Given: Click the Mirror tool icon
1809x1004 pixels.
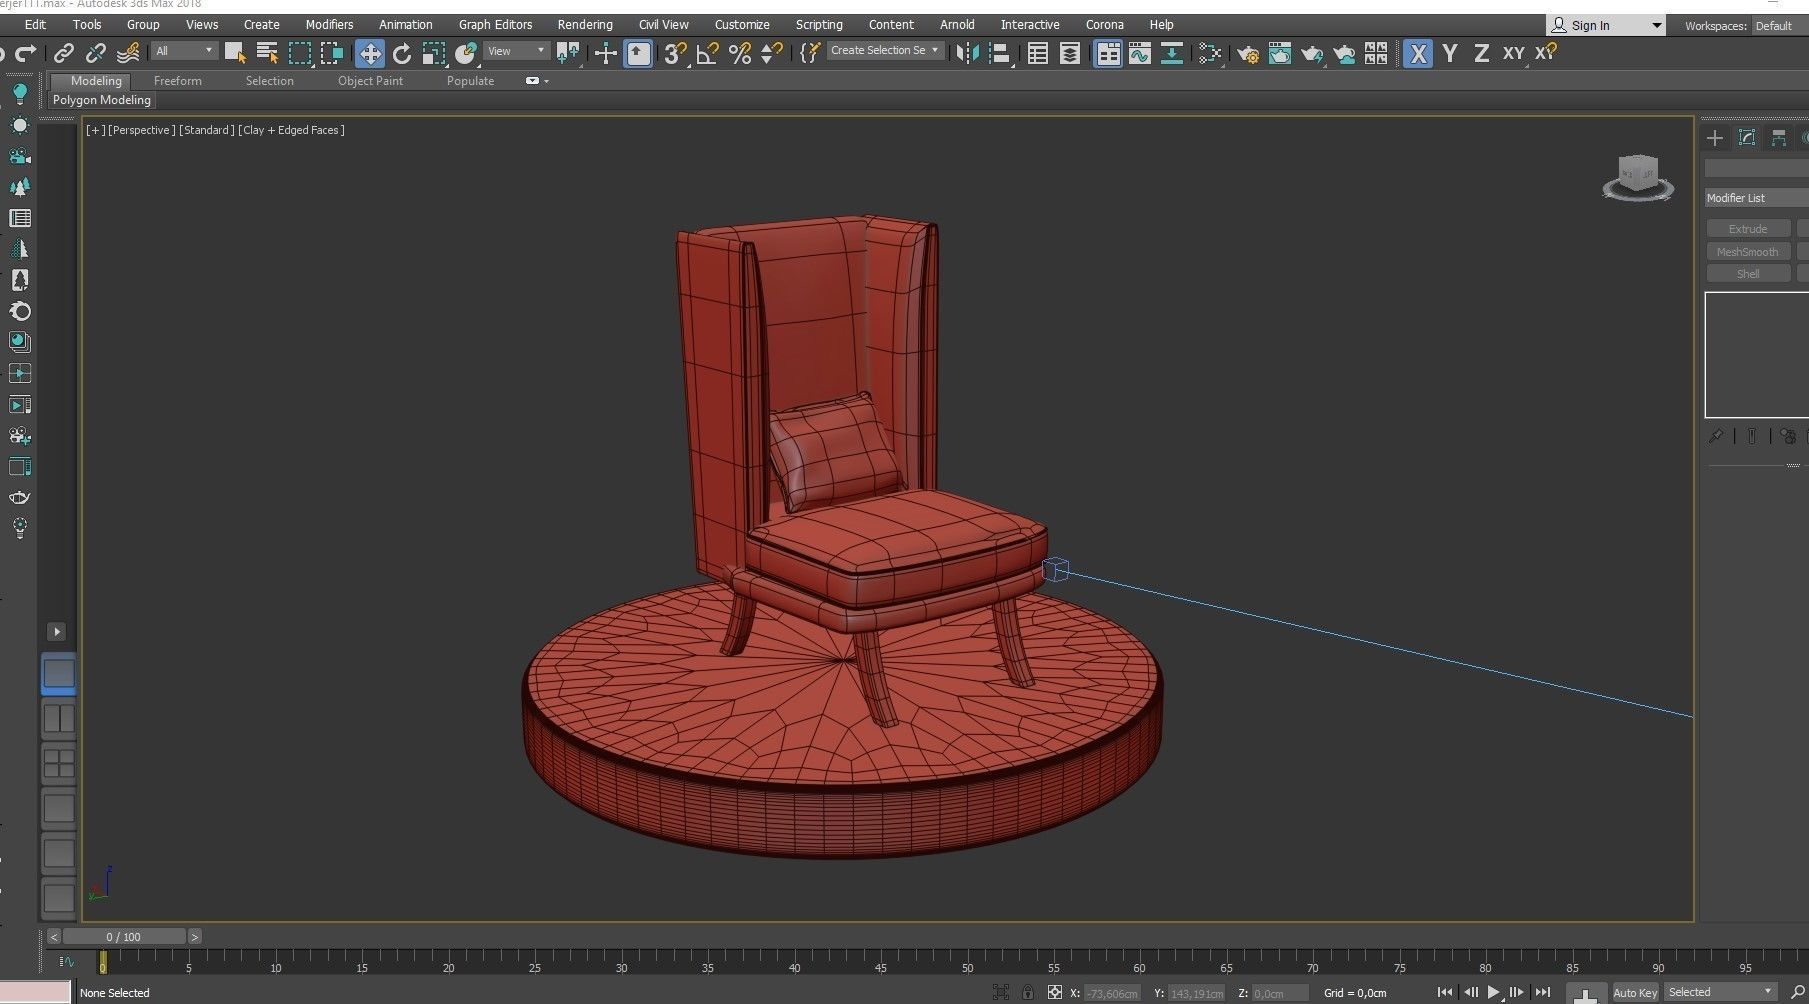Looking at the screenshot, I should [x=967, y=53].
